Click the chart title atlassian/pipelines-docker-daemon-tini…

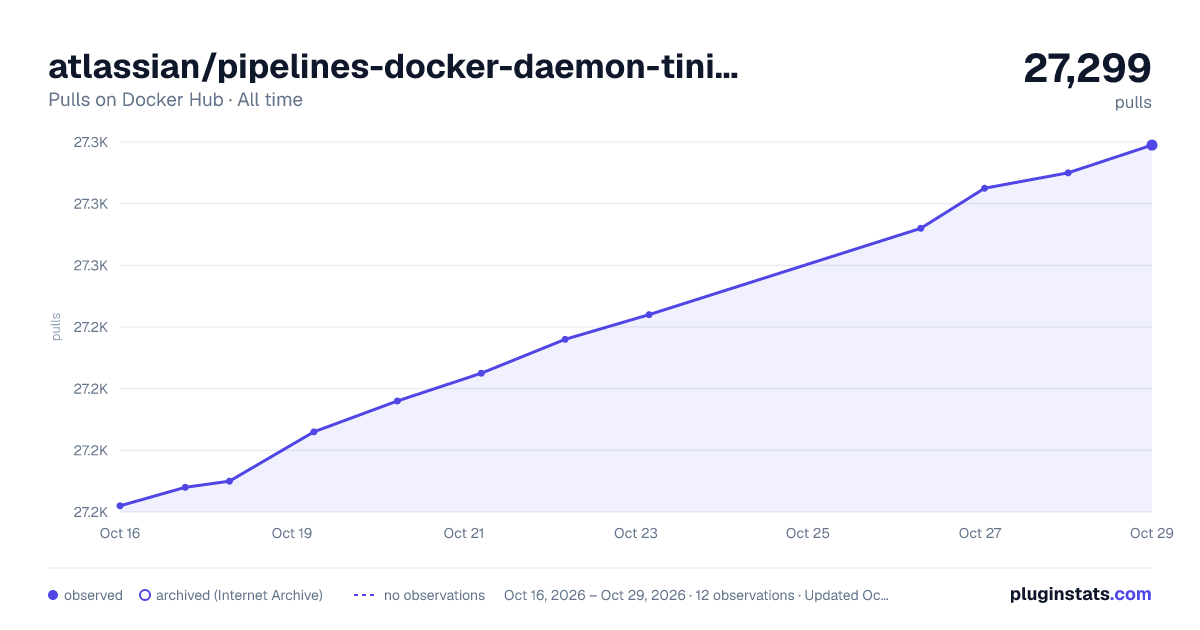point(393,67)
